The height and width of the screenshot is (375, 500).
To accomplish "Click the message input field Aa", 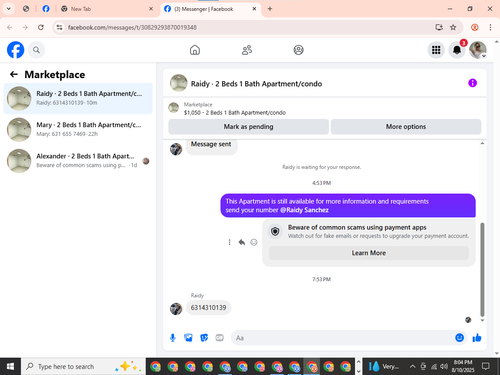I will pyautogui.click(x=342, y=338).
